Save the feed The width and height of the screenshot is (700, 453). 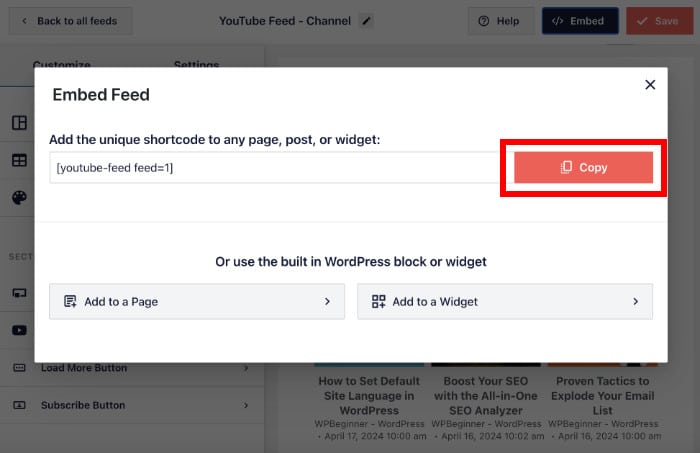659,21
